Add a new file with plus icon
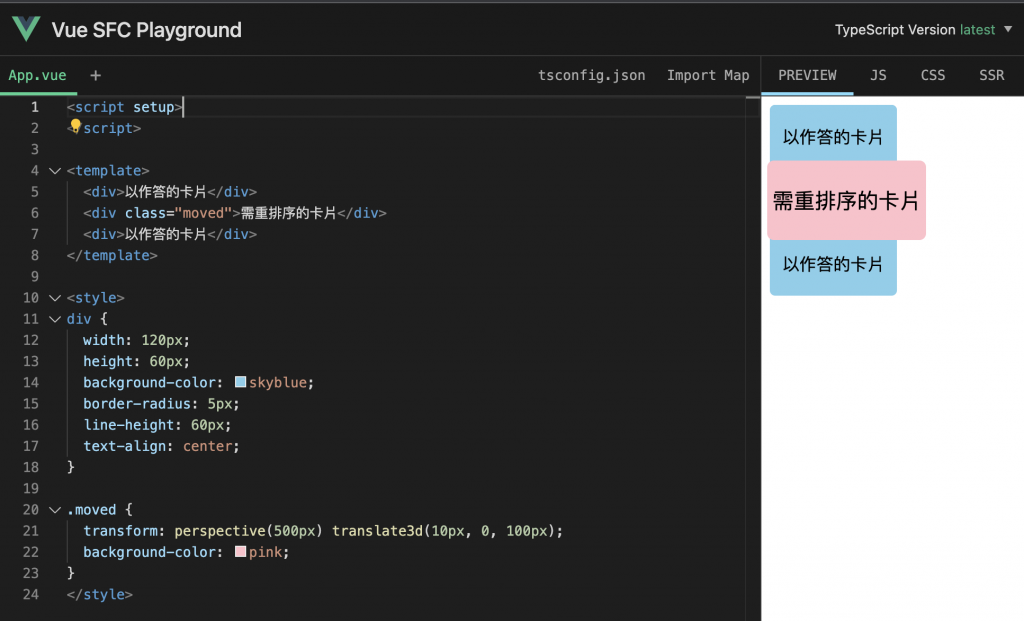This screenshot has height=621, width=1024. click(x=96, y=75)
